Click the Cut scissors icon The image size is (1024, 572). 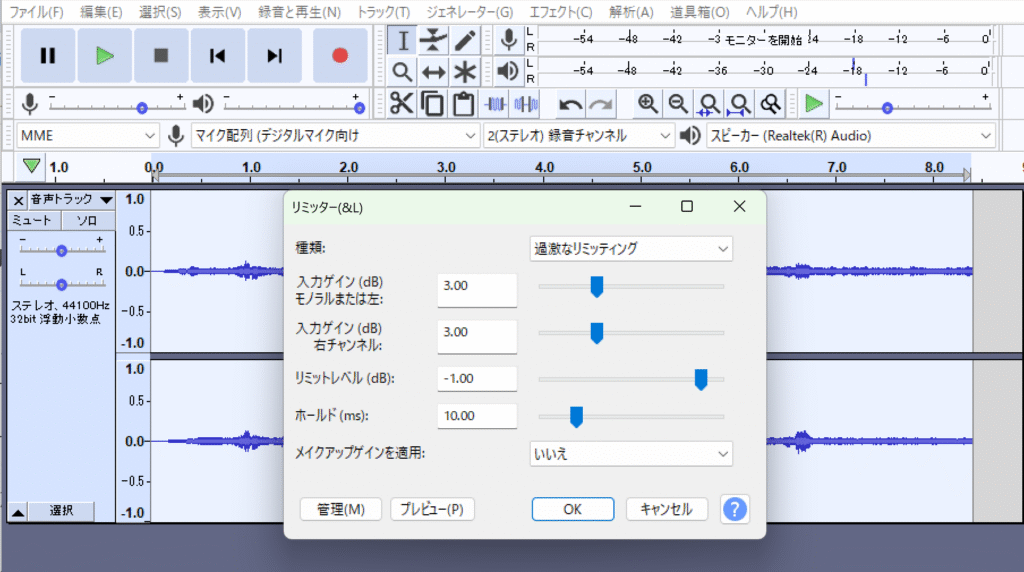[402, 104]
